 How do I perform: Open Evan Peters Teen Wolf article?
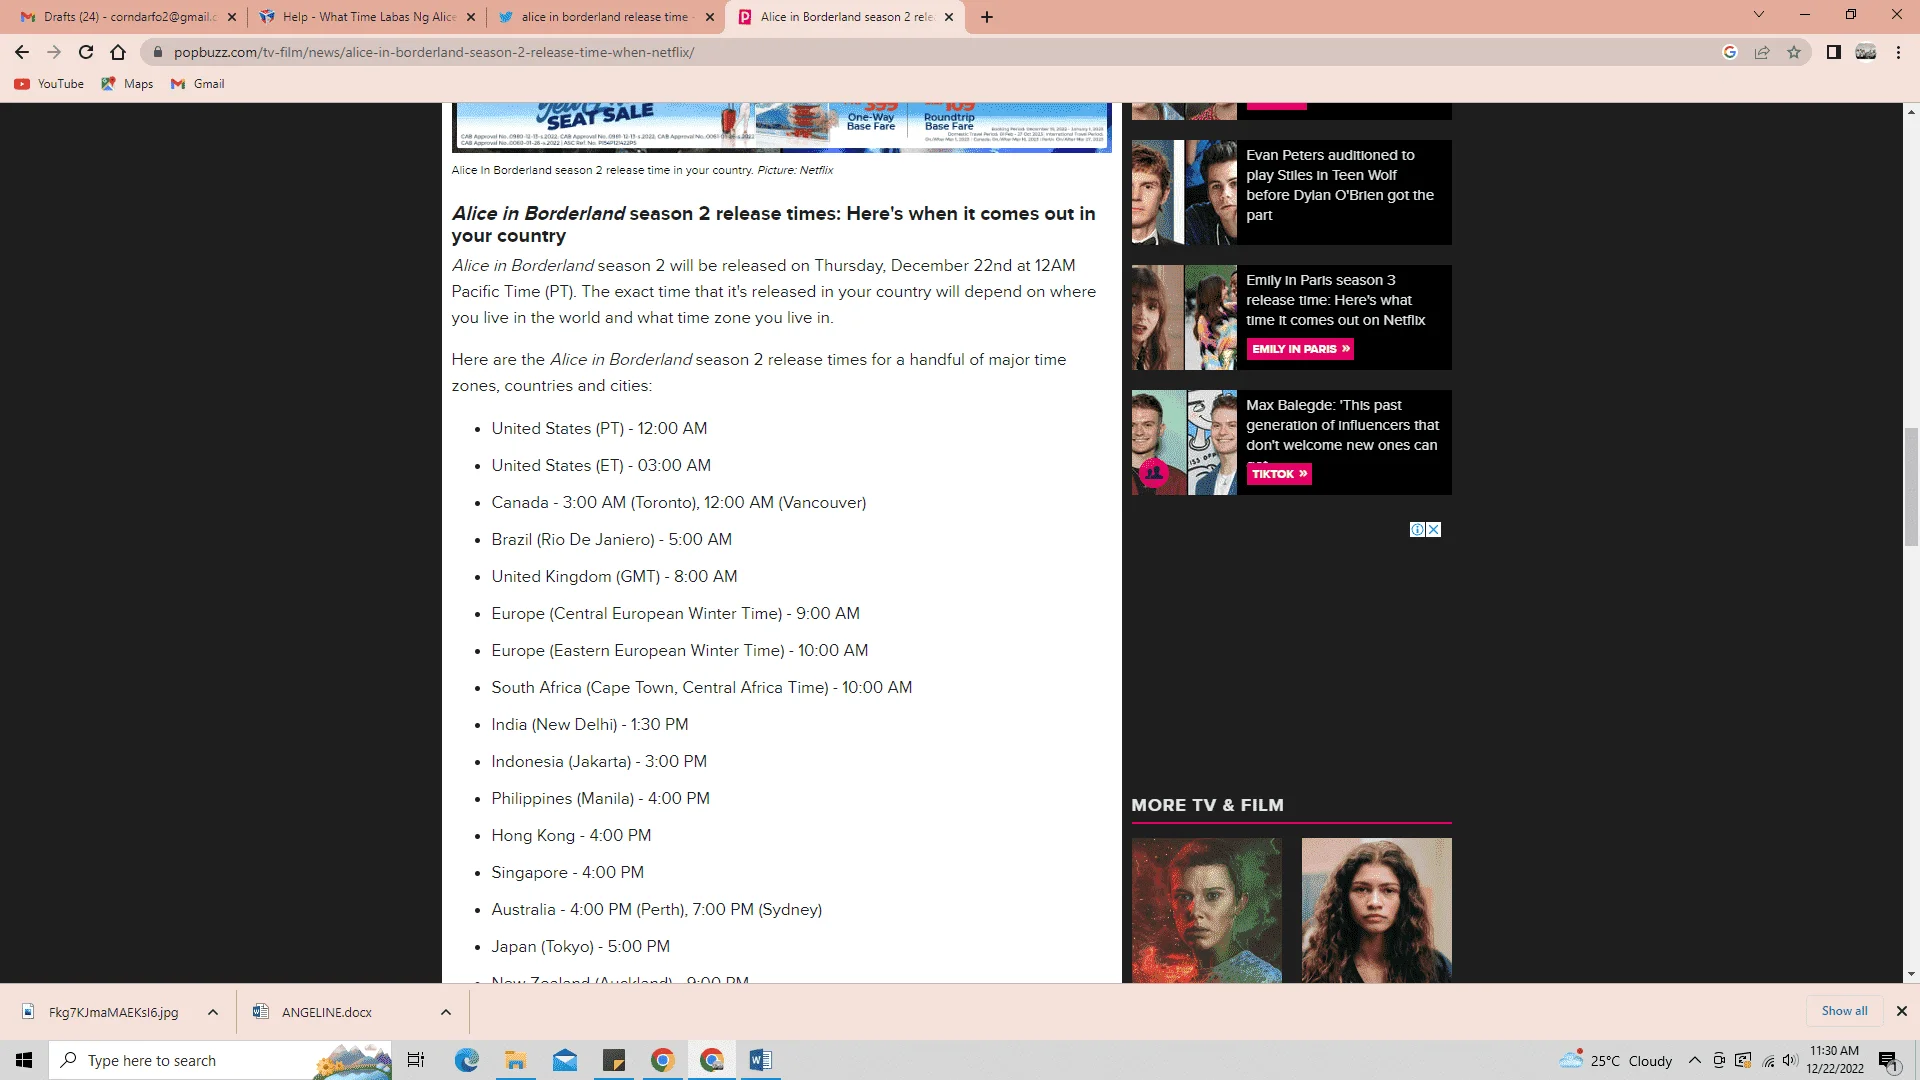(x=1340, y=185)
